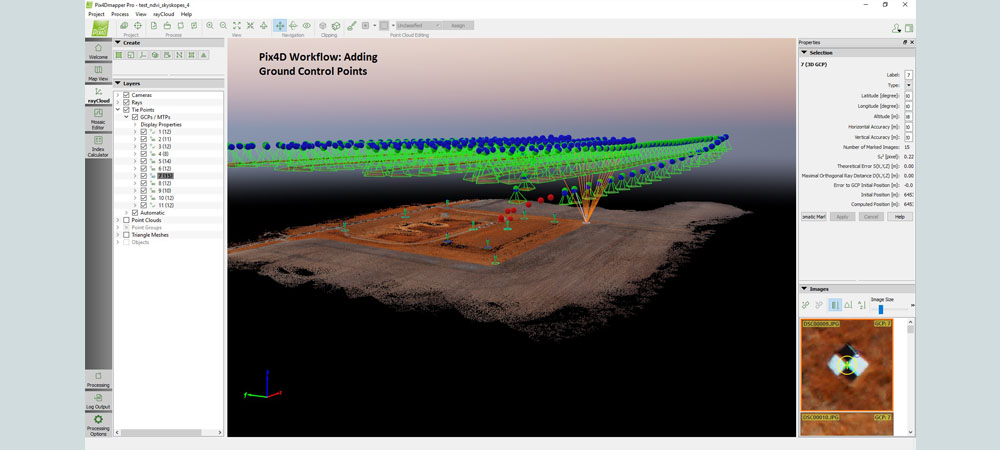
Task: Click the Assign point class button
Action: (459, 25)
